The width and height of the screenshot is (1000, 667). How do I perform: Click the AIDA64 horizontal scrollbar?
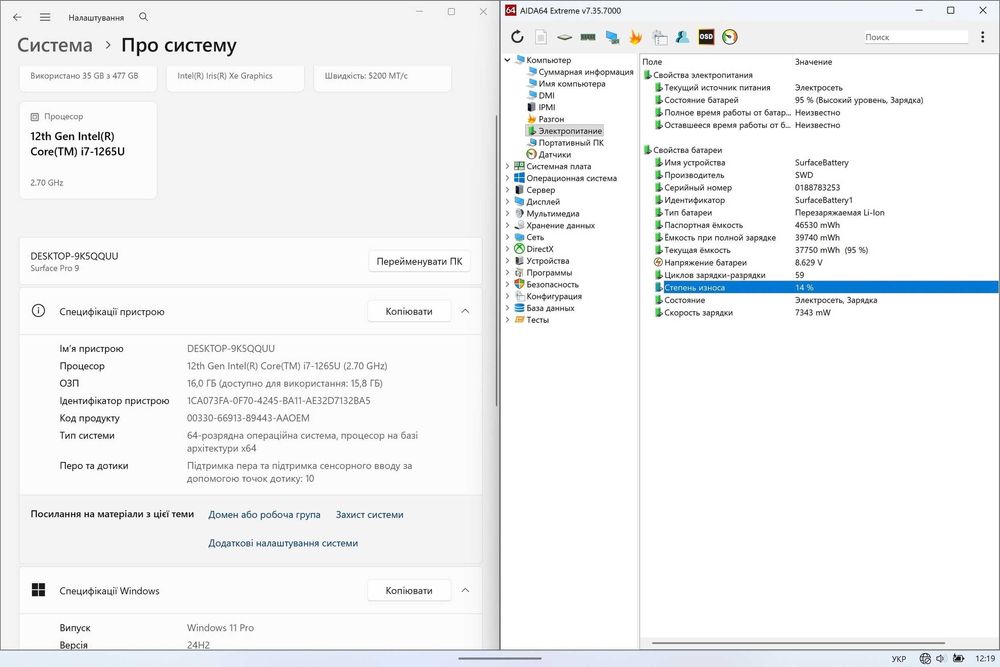point(798,643)
